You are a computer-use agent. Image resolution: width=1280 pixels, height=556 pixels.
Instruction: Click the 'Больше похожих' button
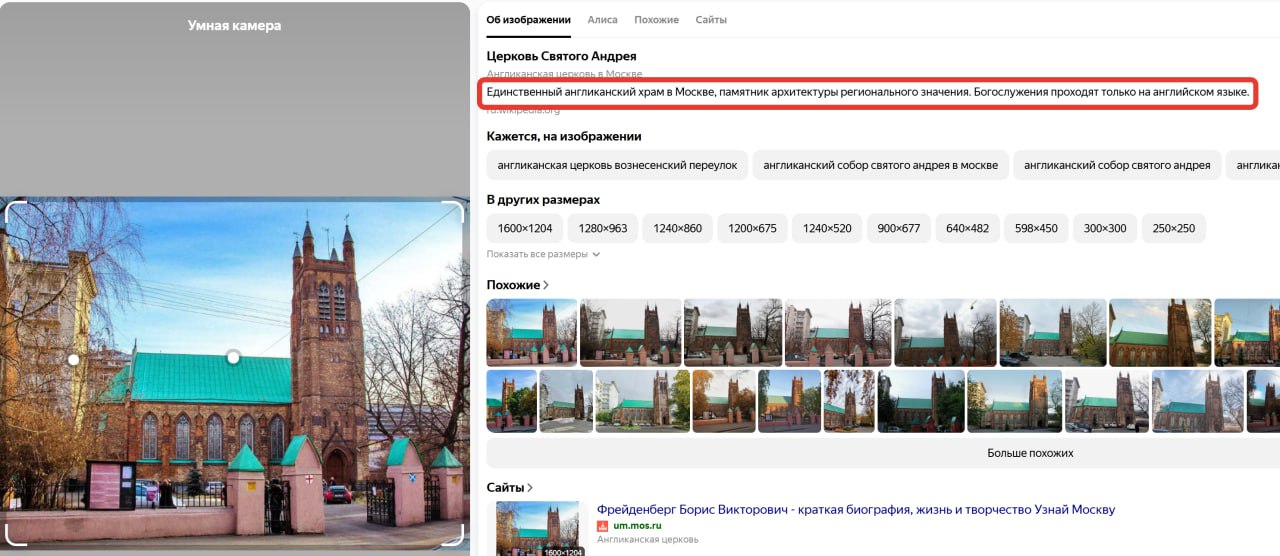[x=1029, y=453]
